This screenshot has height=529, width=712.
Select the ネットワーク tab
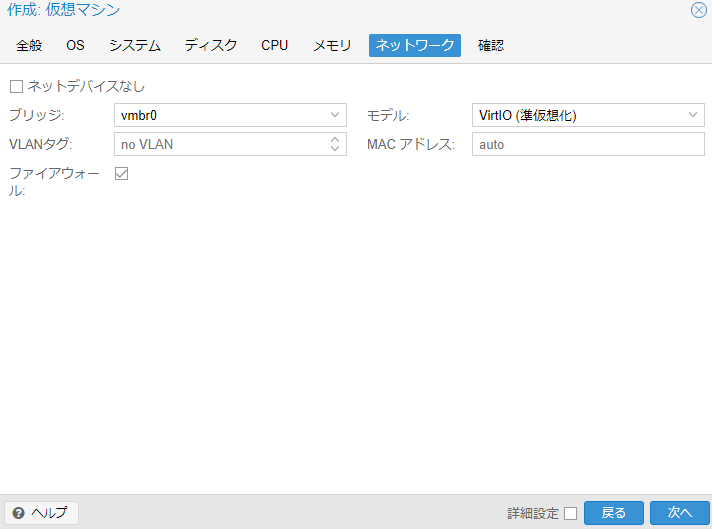[x=415, y=45]
